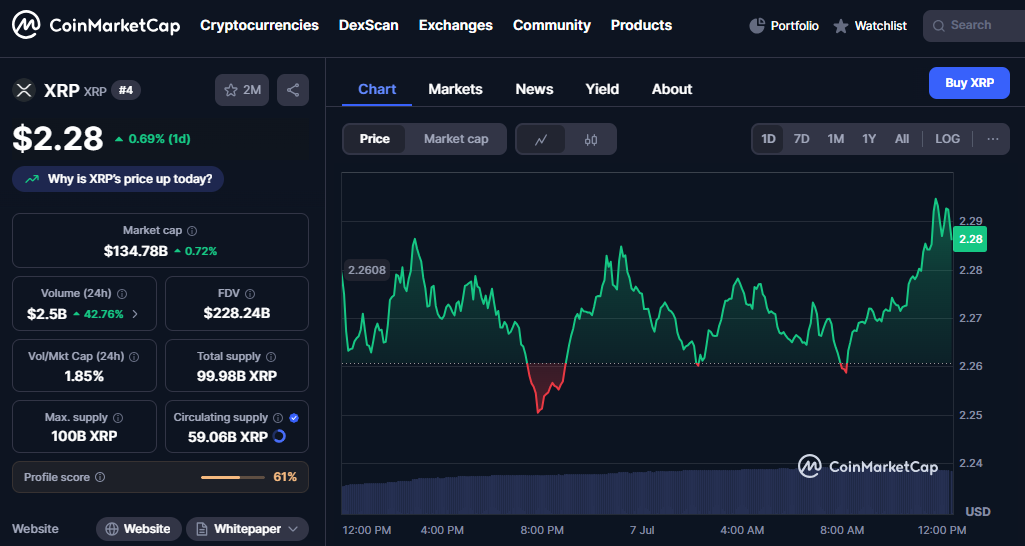The width and height of the screenshot is (1025, 546).
Task: Expand the Whitepaper dropdown chevron
Action: point(293,529)
